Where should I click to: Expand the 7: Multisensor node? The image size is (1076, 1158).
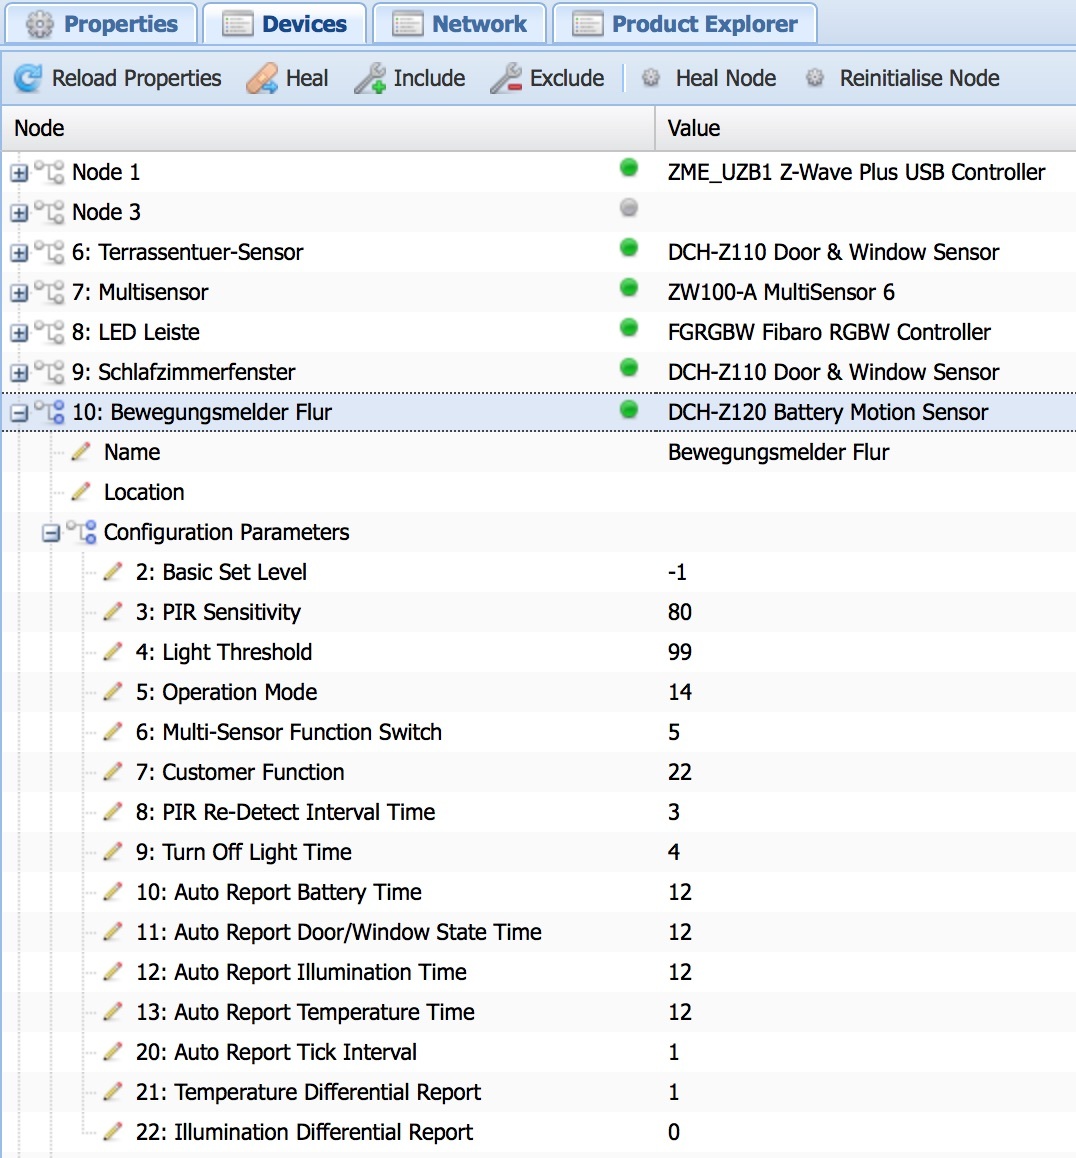[19, 293]
